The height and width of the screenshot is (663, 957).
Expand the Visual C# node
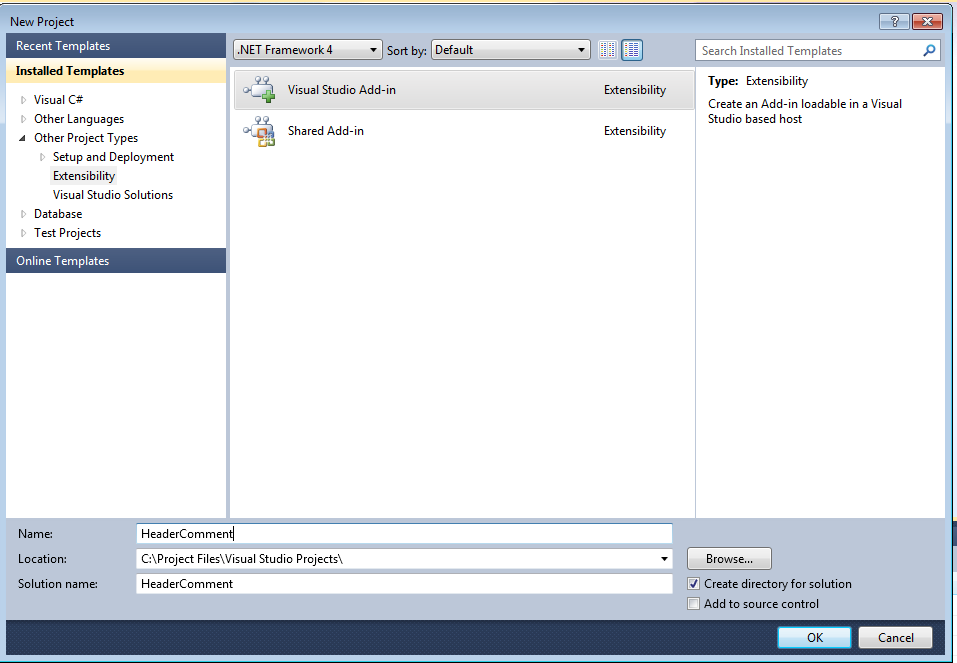23,100
